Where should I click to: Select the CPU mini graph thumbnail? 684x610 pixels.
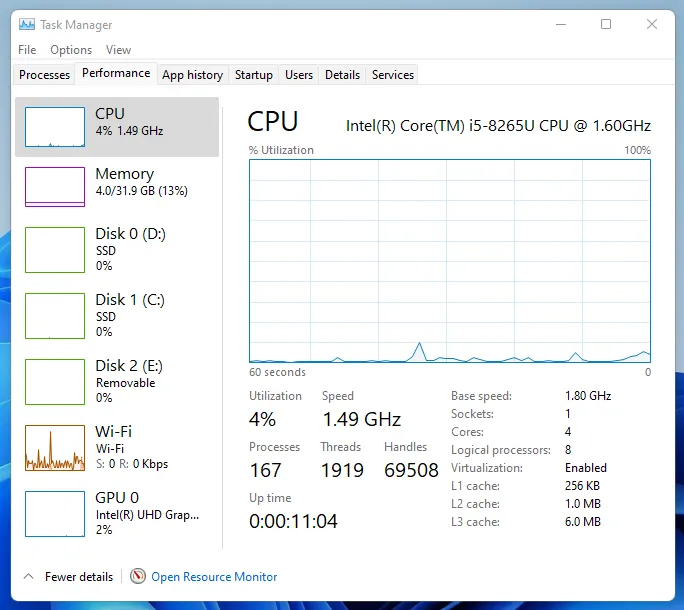(55, 127)
